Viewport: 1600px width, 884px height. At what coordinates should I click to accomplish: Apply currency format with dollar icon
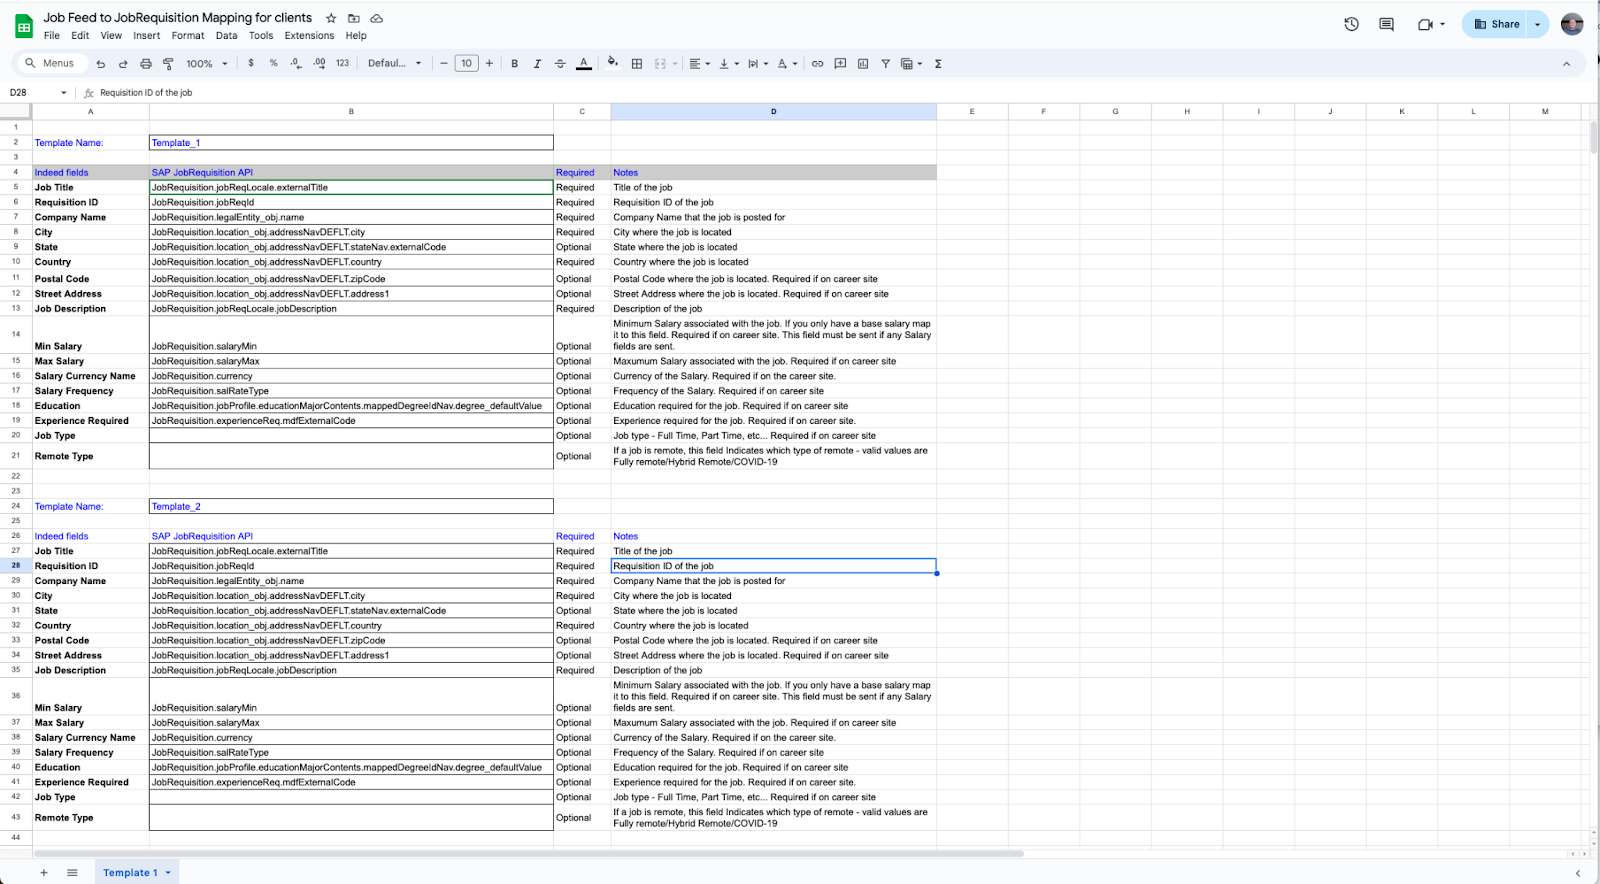(x=251, y=63)
